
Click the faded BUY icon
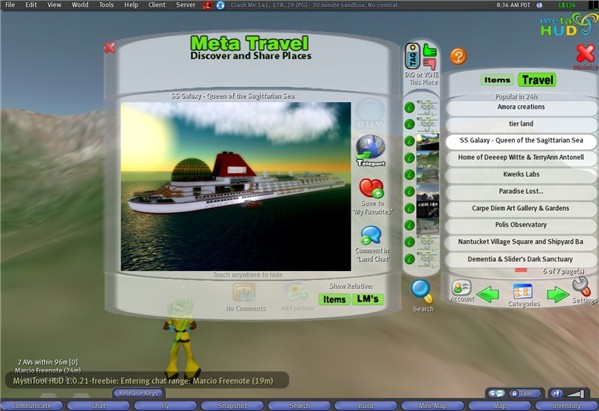[370, 114]
